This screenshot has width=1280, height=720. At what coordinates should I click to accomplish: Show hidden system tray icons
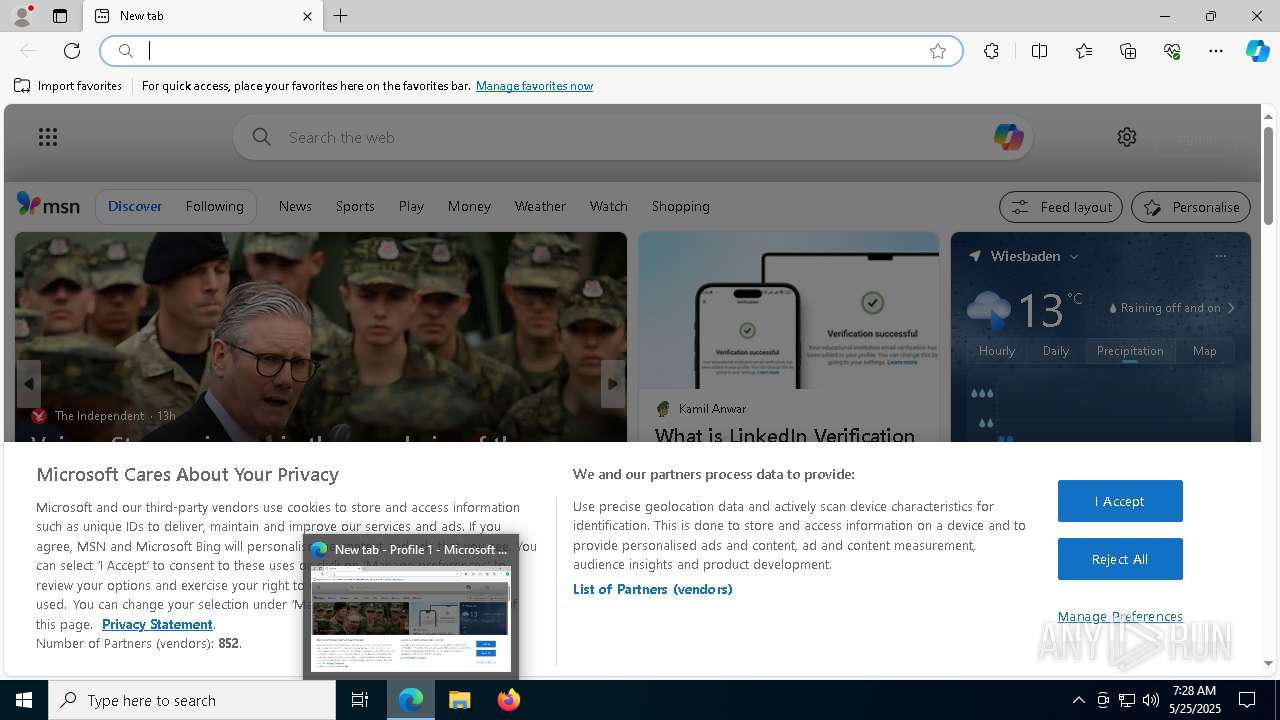[1078, 700]
